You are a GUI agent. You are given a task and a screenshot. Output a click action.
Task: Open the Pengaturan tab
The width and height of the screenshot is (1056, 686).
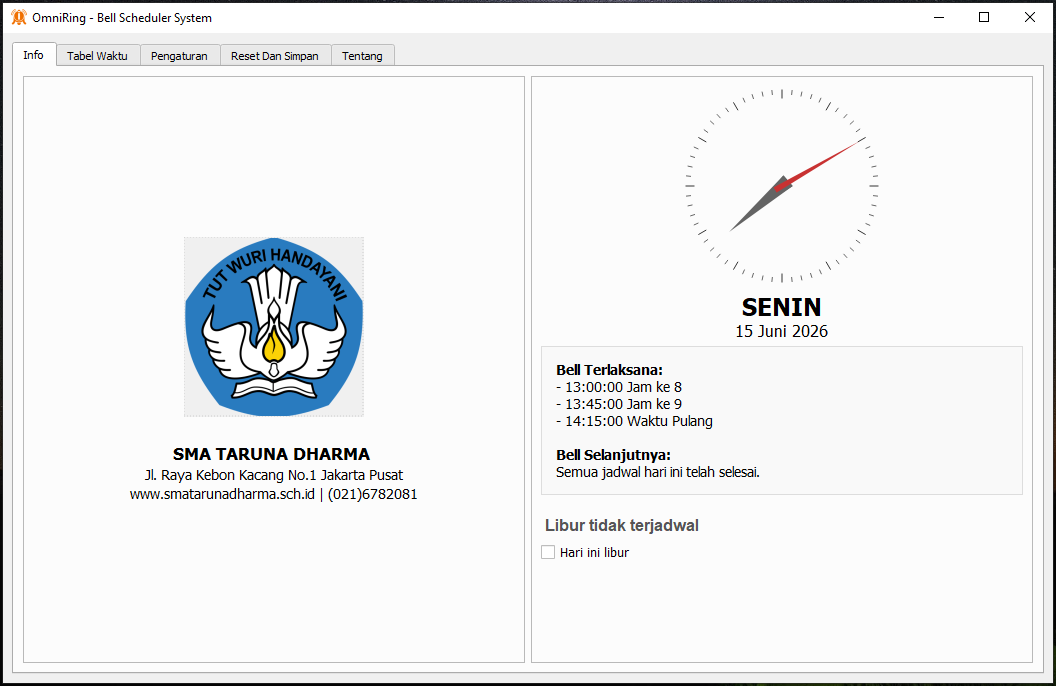(x=179, y=56)
